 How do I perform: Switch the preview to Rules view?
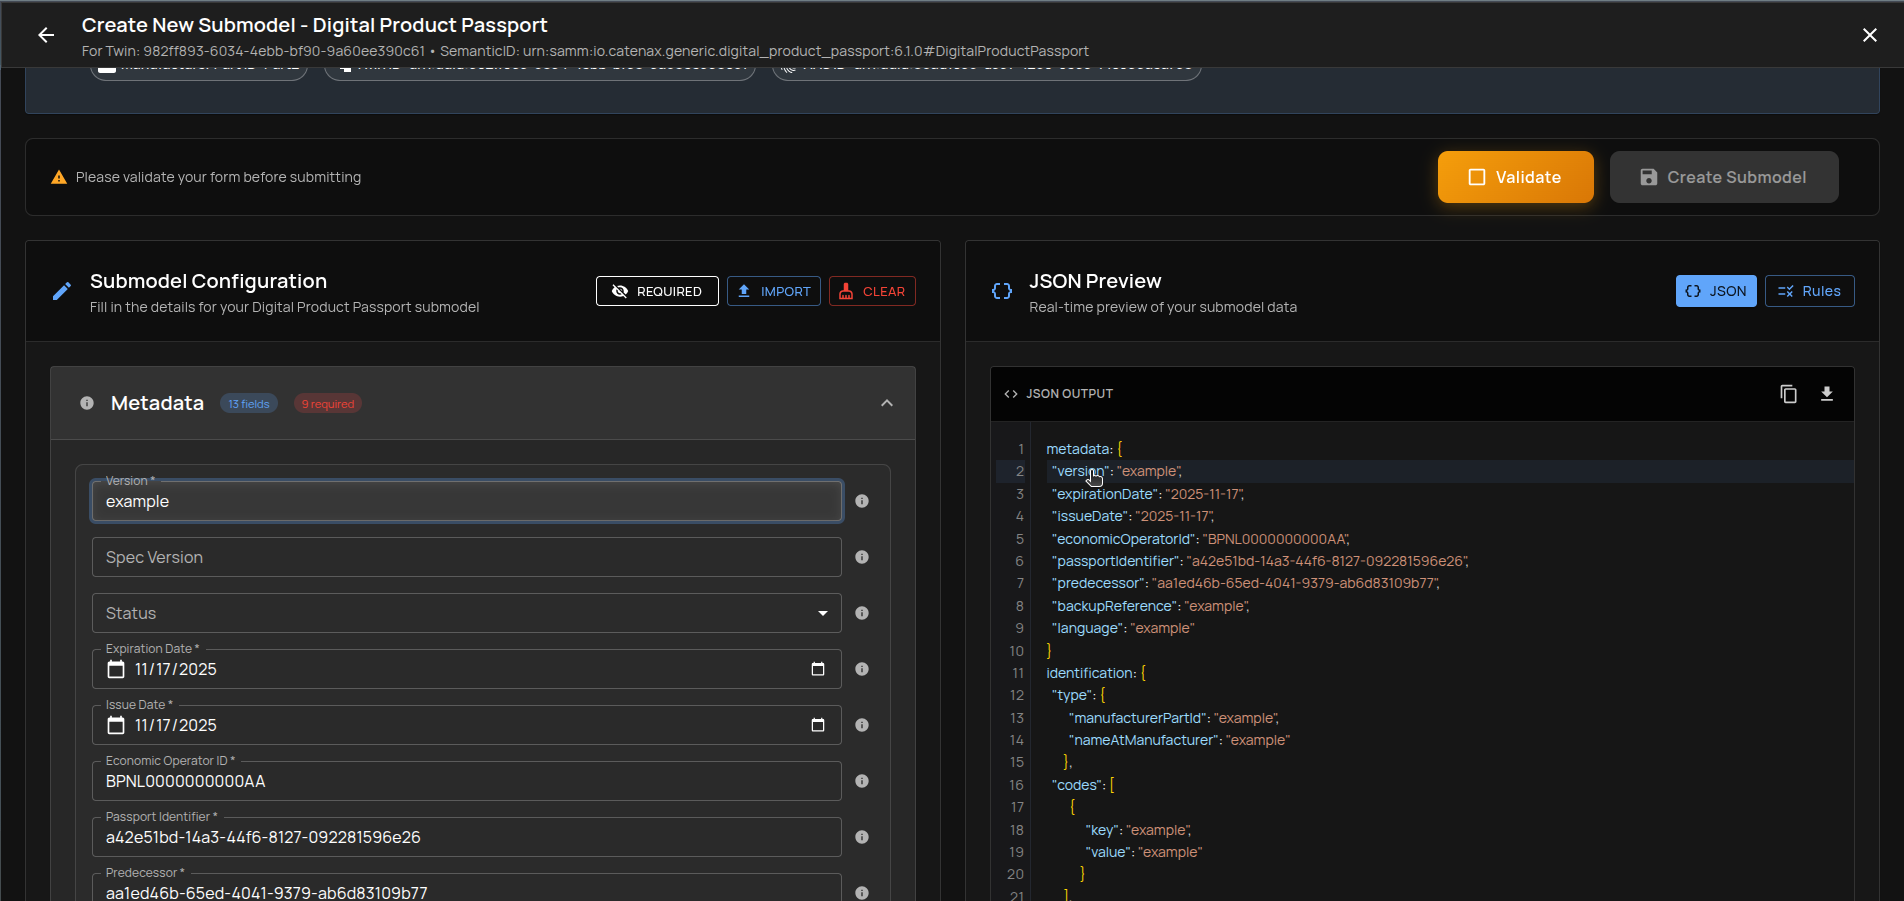coord(1809,291)
